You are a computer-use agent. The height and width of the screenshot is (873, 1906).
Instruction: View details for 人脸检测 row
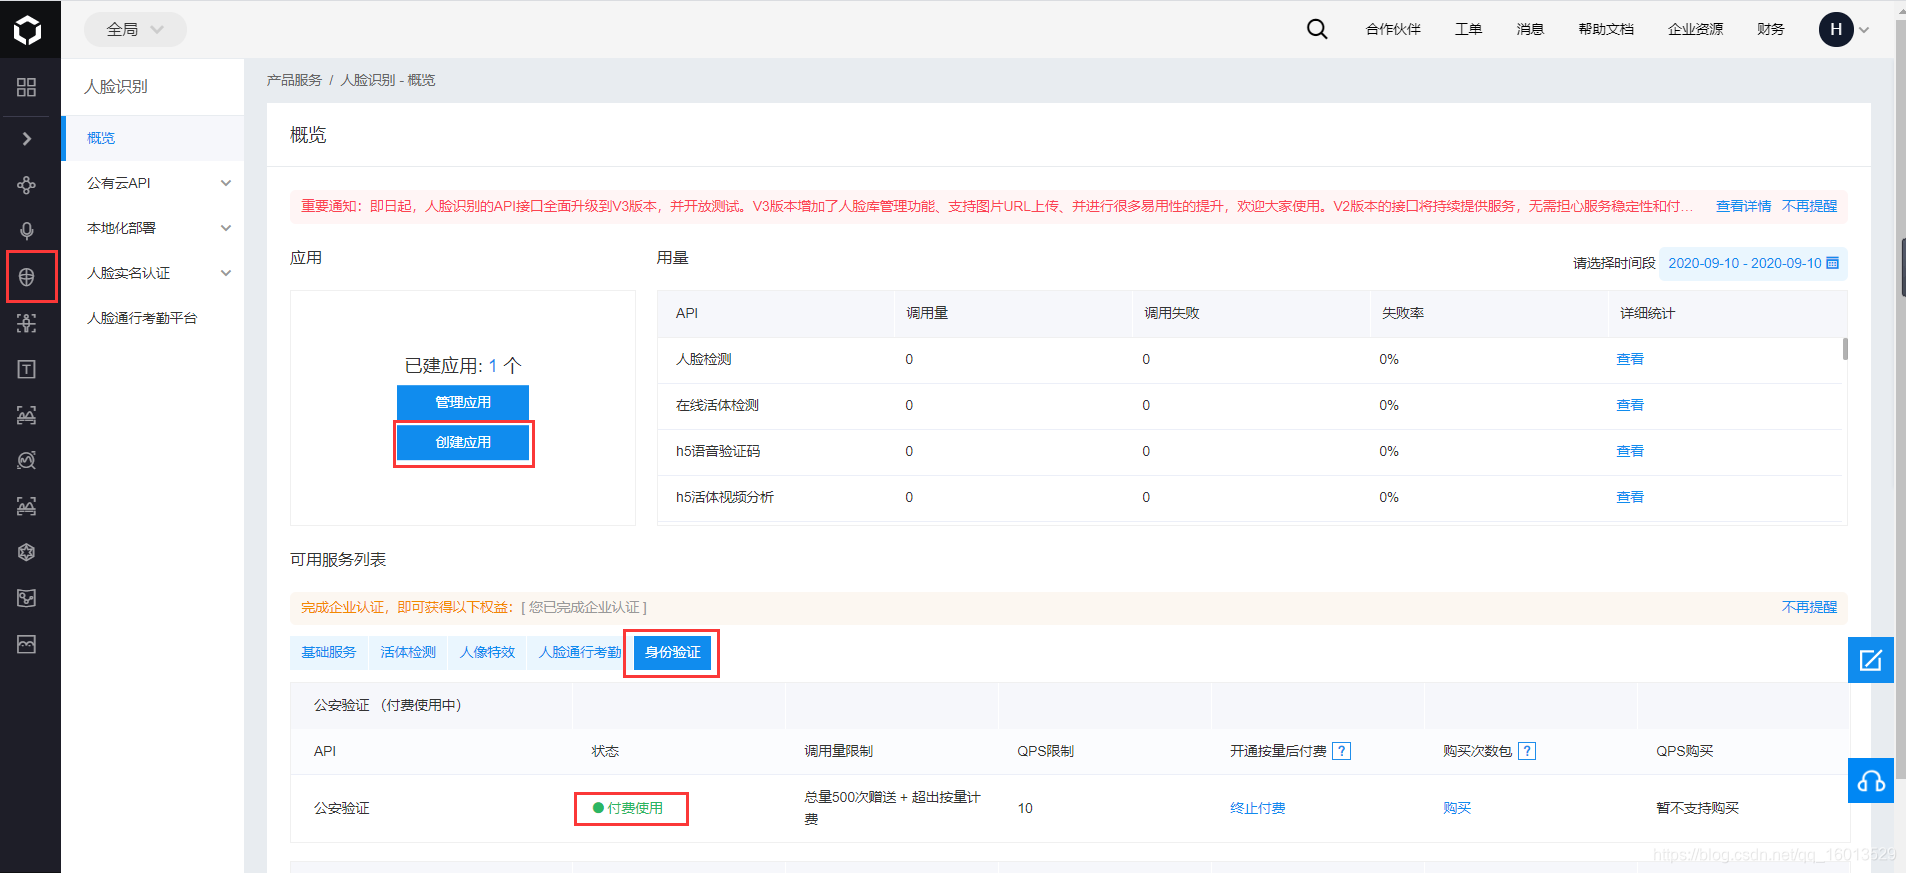[x=1630, y=359]
